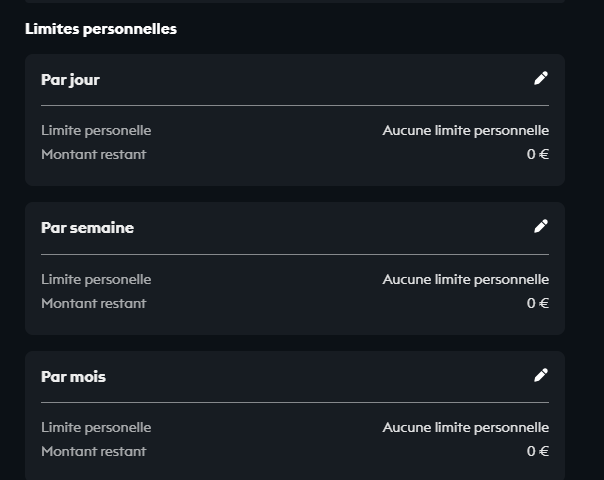The image size is (604, 480).
Task: Click "Aucune limite personnelle" value under Par mois
Action: [x=465, y=427]
